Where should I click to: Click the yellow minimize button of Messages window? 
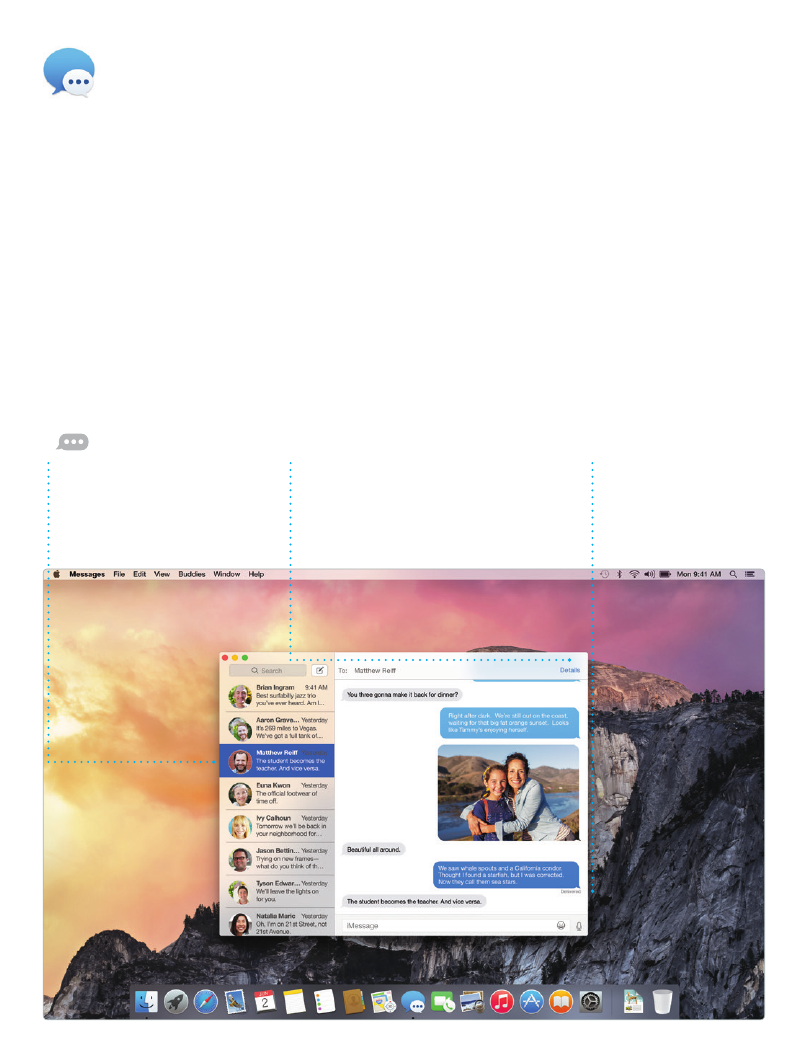point(235,658)
